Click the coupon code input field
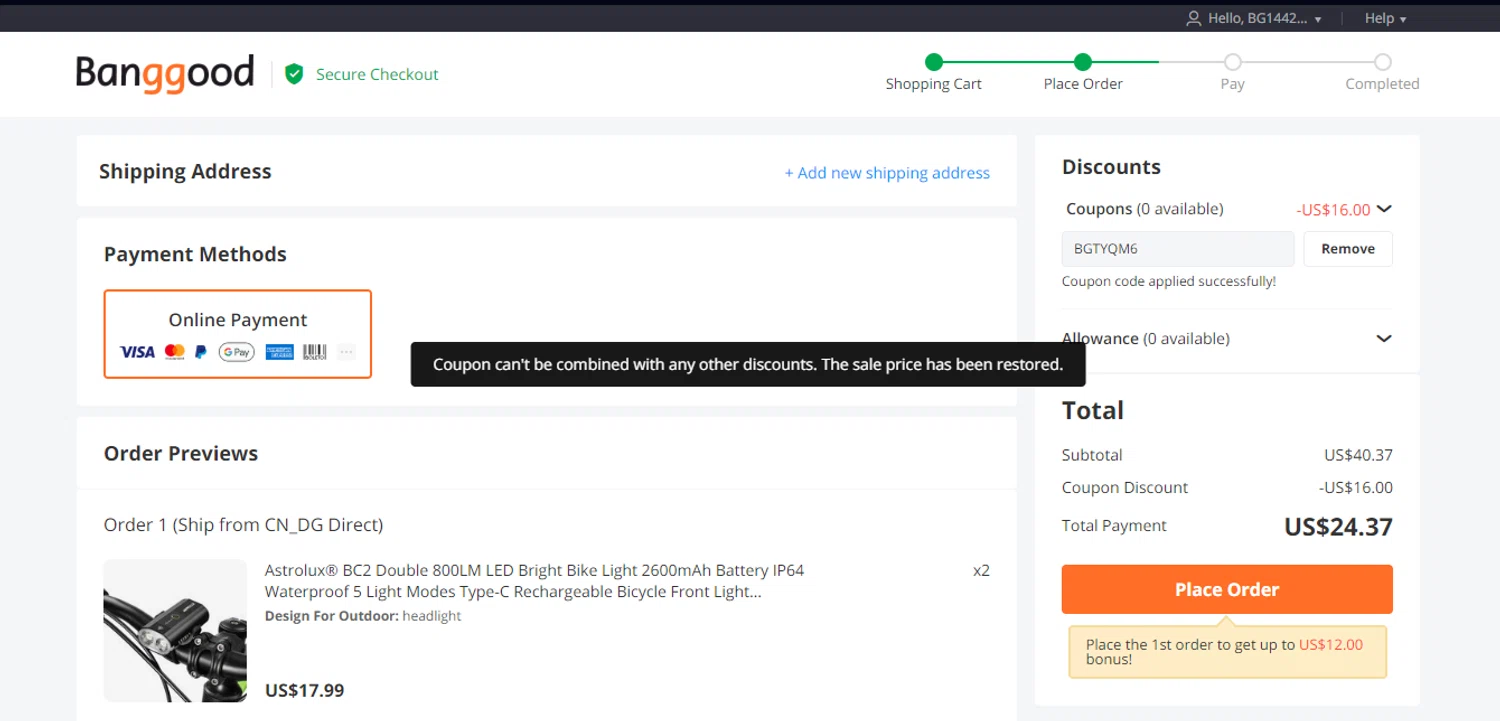1500x721 pixels. 1178,249
